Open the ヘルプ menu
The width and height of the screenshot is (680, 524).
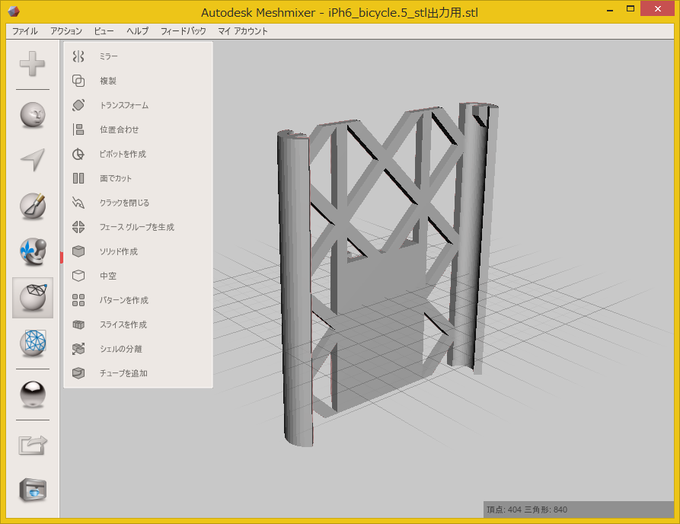(137, 31)
